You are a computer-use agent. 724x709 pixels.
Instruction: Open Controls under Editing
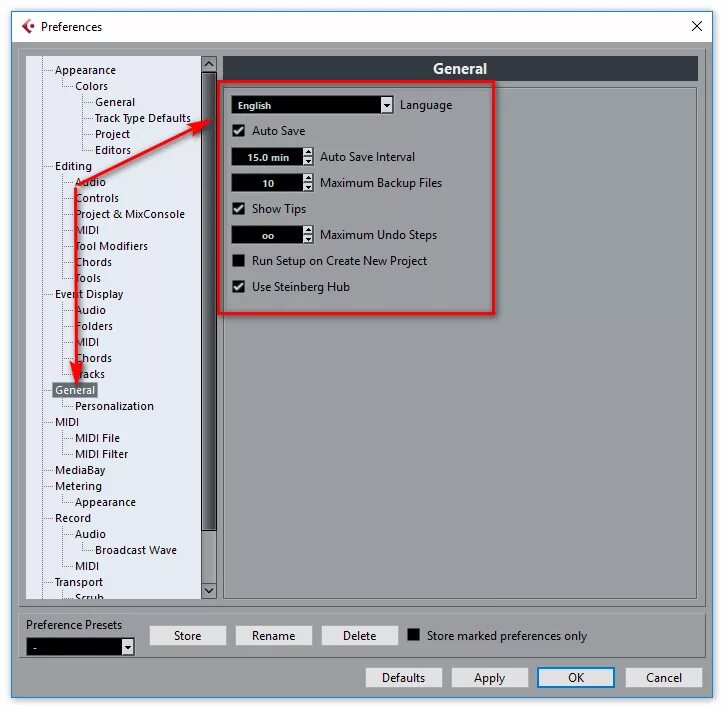coord(97,198)
